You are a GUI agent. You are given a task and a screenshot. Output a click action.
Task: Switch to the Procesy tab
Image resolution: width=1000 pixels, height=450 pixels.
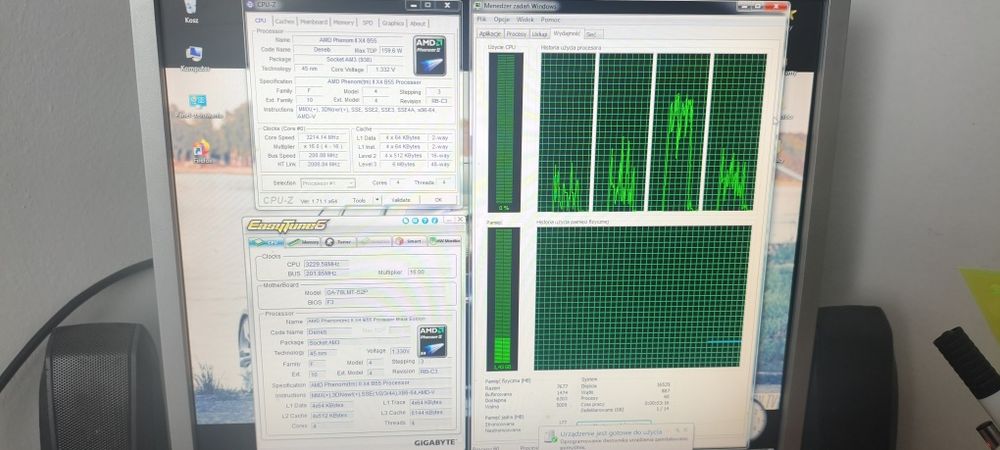tap(516, 34)
